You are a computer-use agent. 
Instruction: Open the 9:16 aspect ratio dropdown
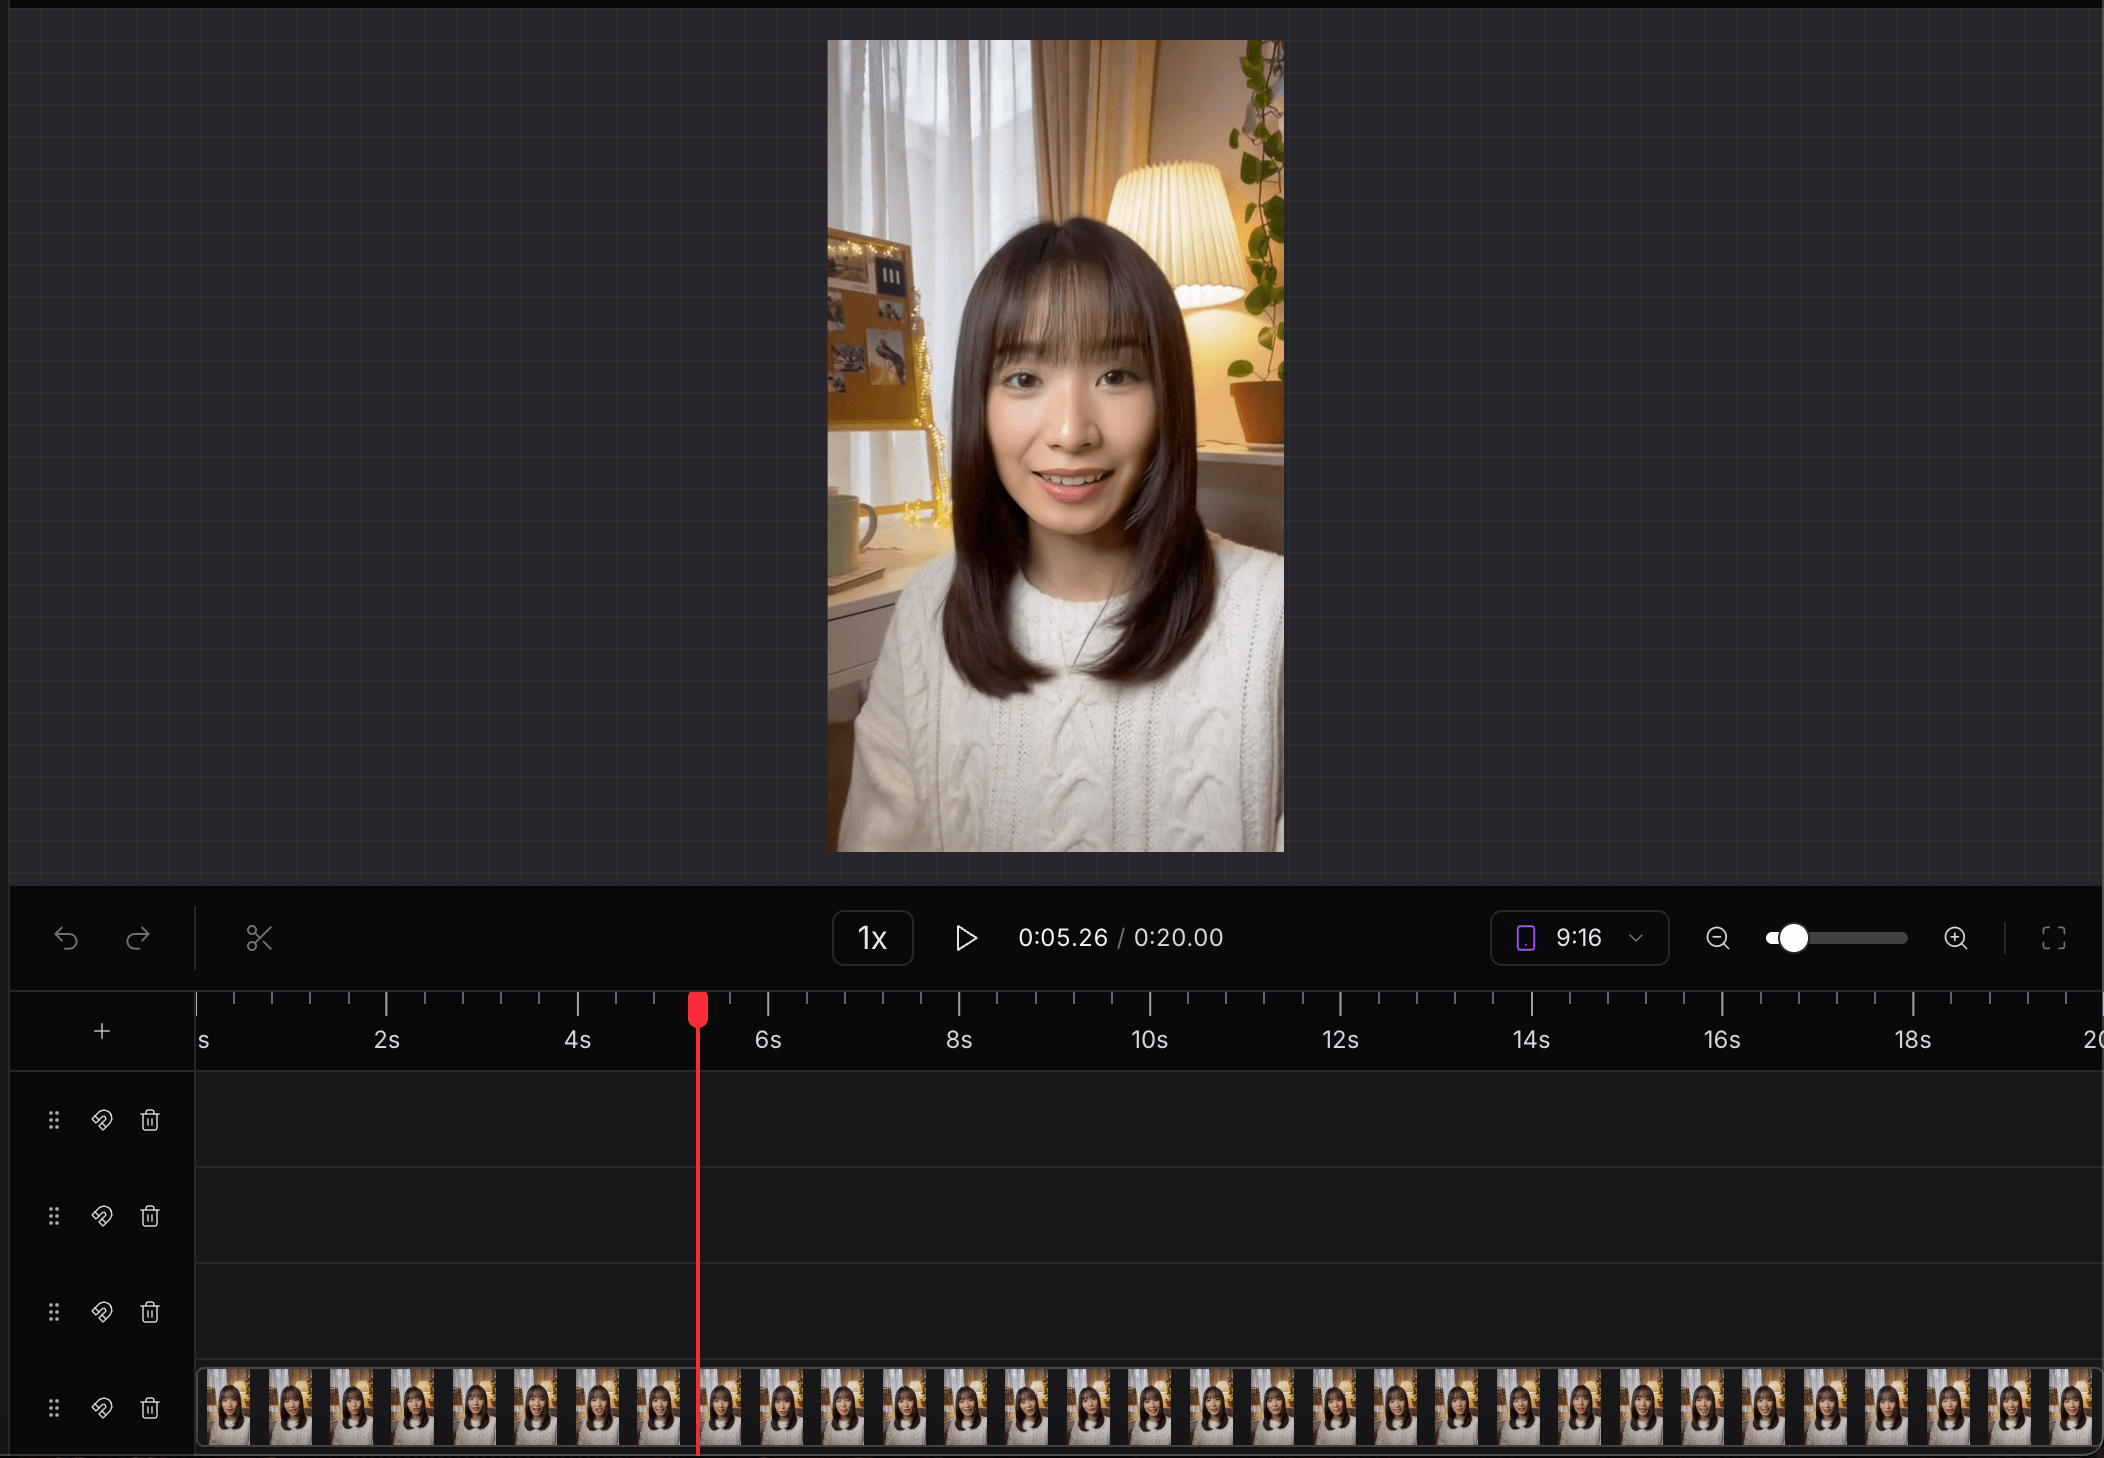click(1578, 938)
